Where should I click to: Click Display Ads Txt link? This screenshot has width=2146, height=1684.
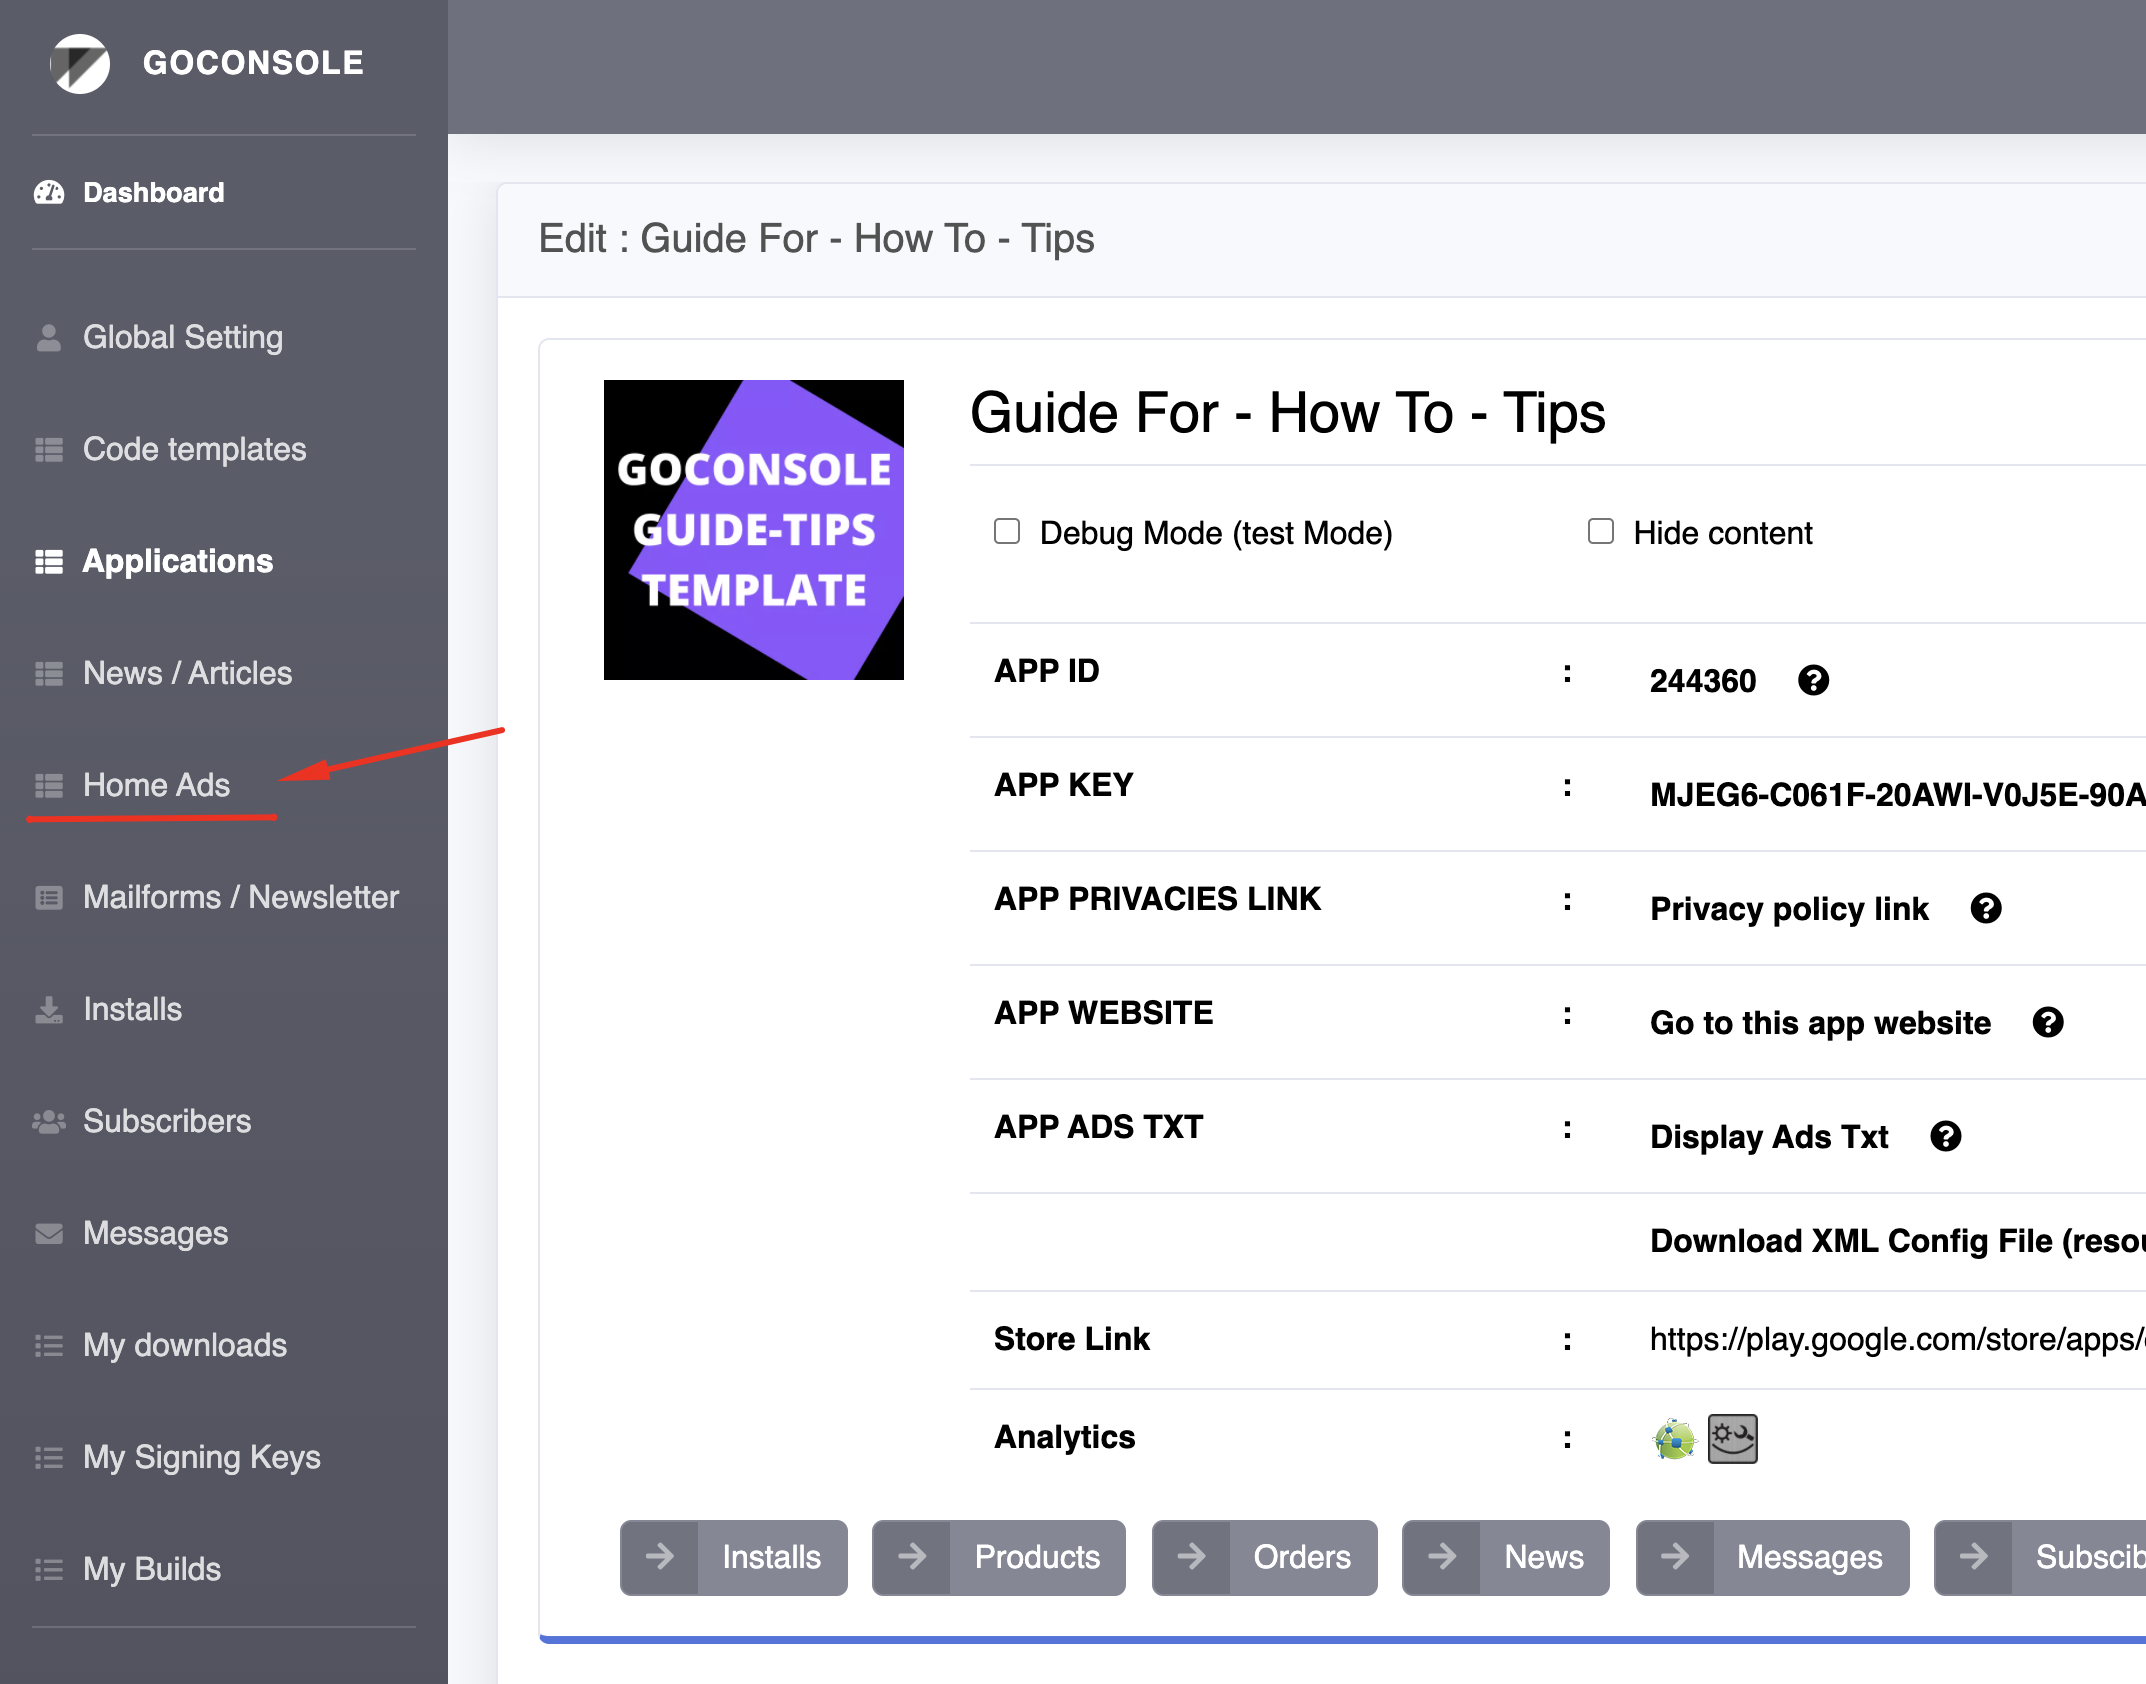[1769, 1136]
